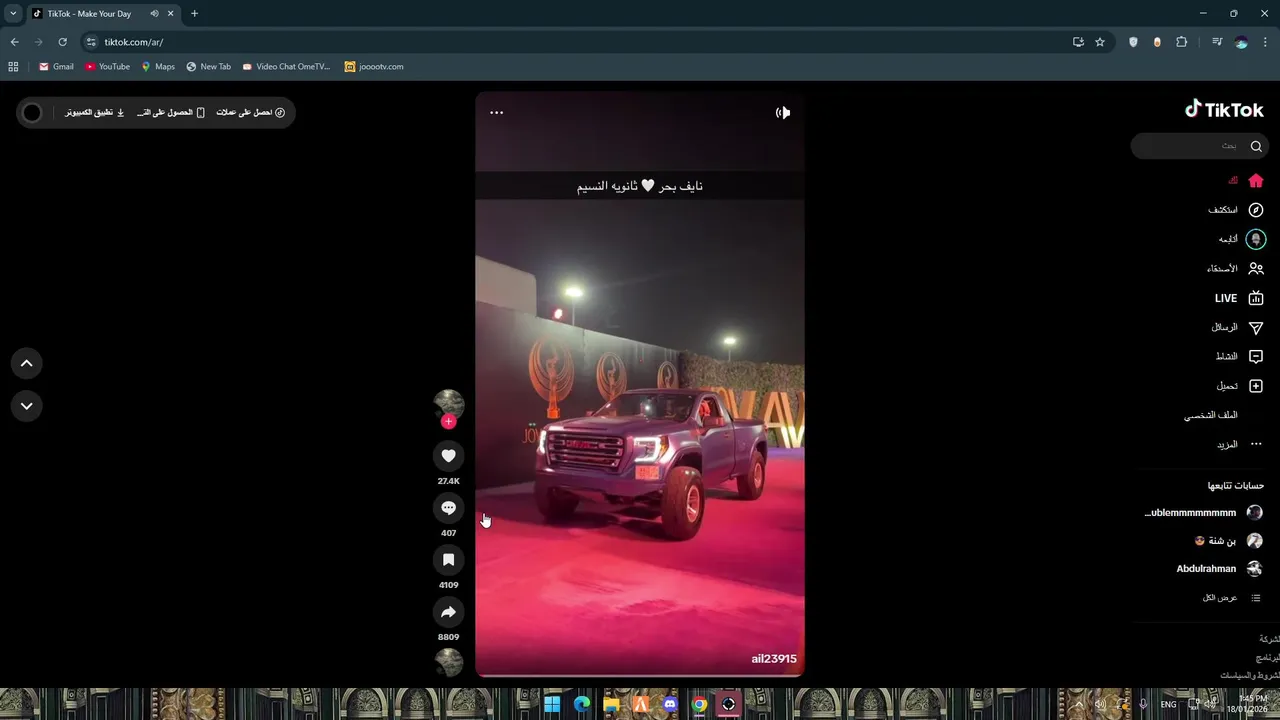Open the Following tab (أتابعه)
Screen dimensions: 1280x720
pos(1241,239)
